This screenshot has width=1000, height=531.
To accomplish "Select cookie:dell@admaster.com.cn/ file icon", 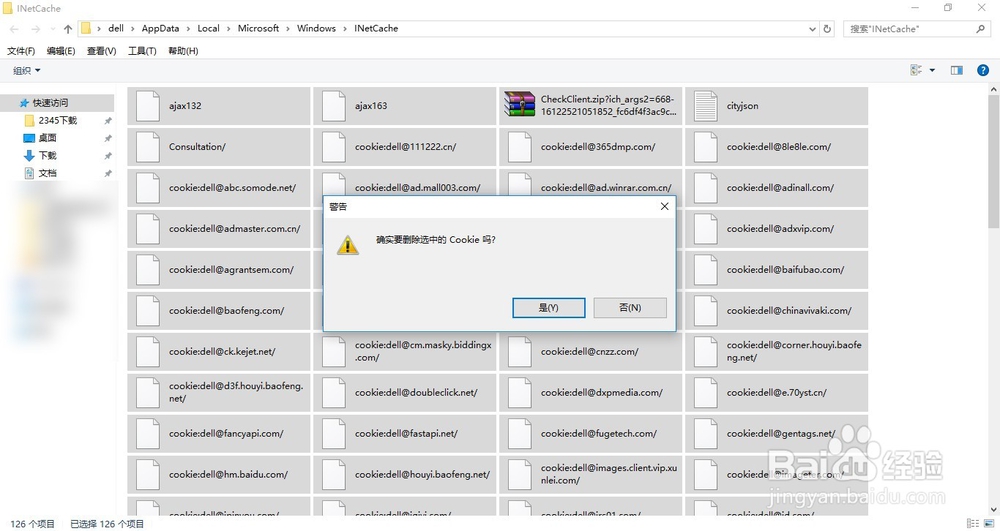I will click(147, 229).
